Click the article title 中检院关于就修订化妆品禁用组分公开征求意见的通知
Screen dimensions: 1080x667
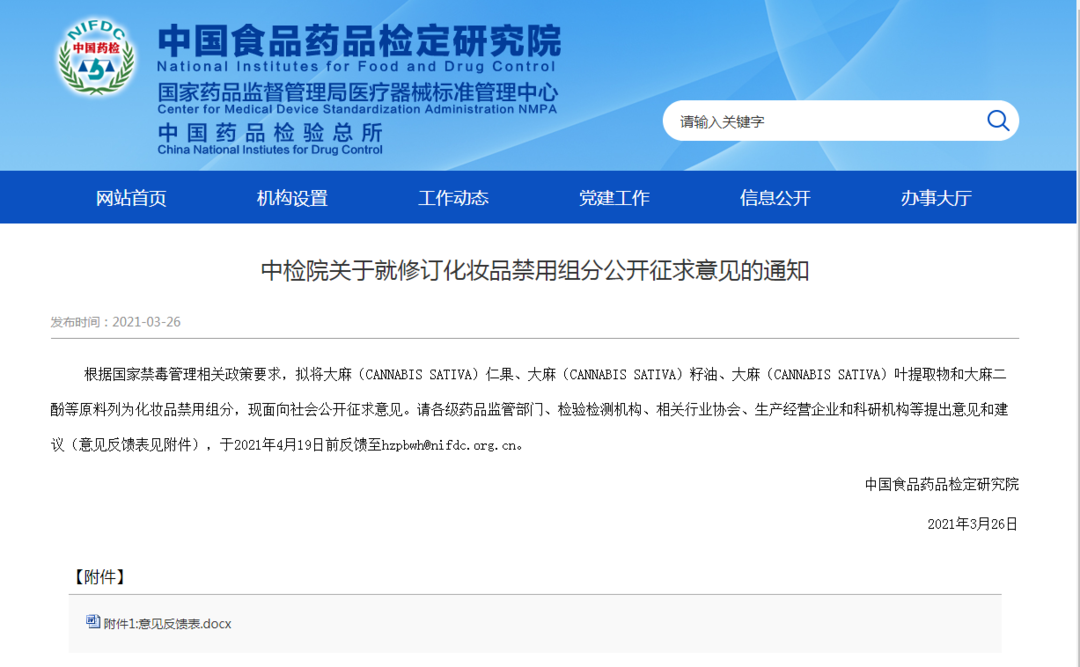coord(534,271)
